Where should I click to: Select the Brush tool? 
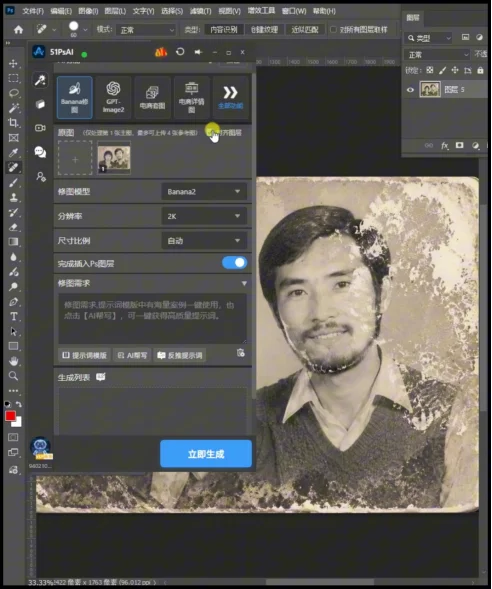(x=13, y=183)
